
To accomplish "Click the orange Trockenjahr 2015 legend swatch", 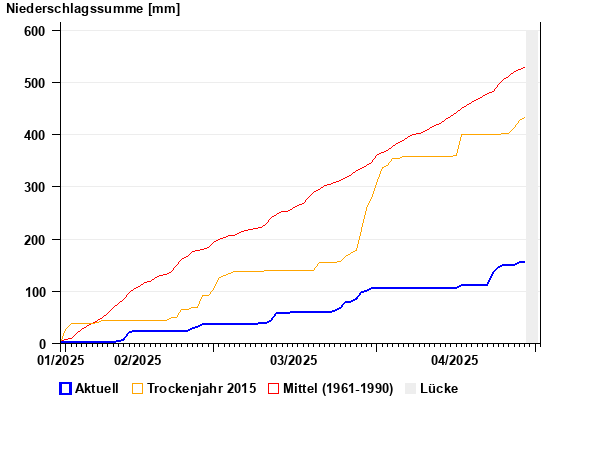I will click(137, 388).
